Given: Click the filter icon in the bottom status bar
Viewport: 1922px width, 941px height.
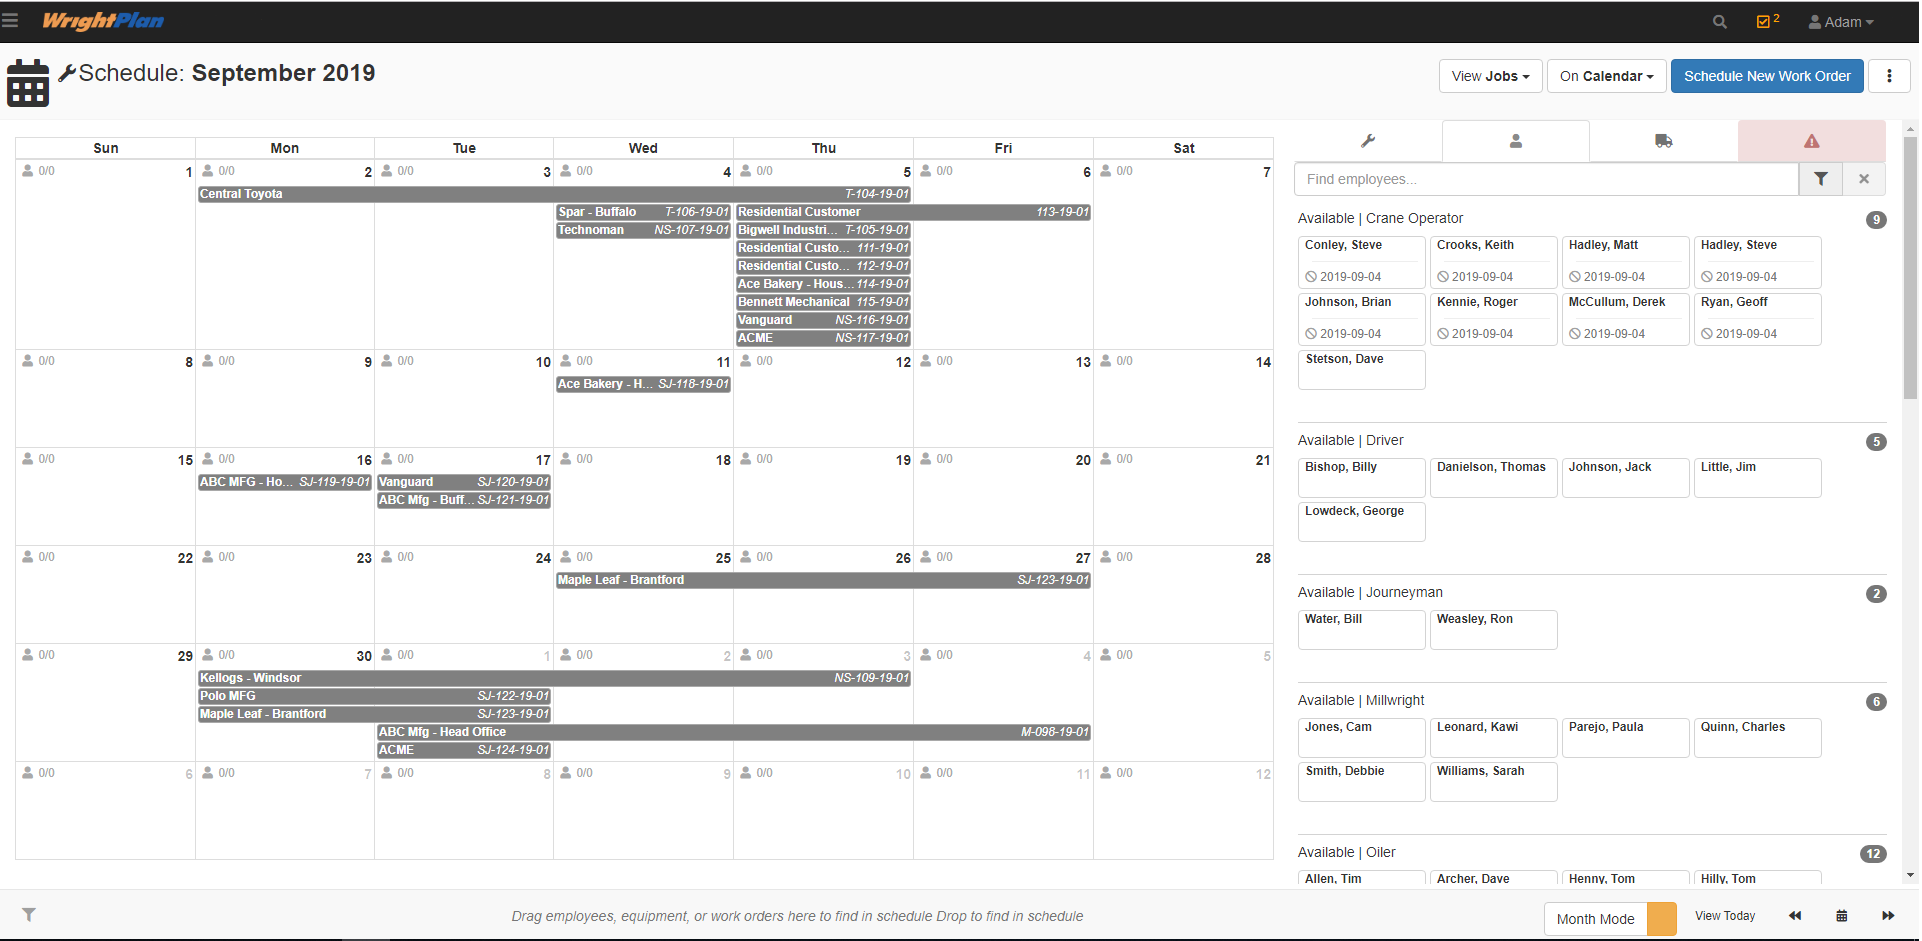Looking at the screenshot, I should [x=30, y=915].
